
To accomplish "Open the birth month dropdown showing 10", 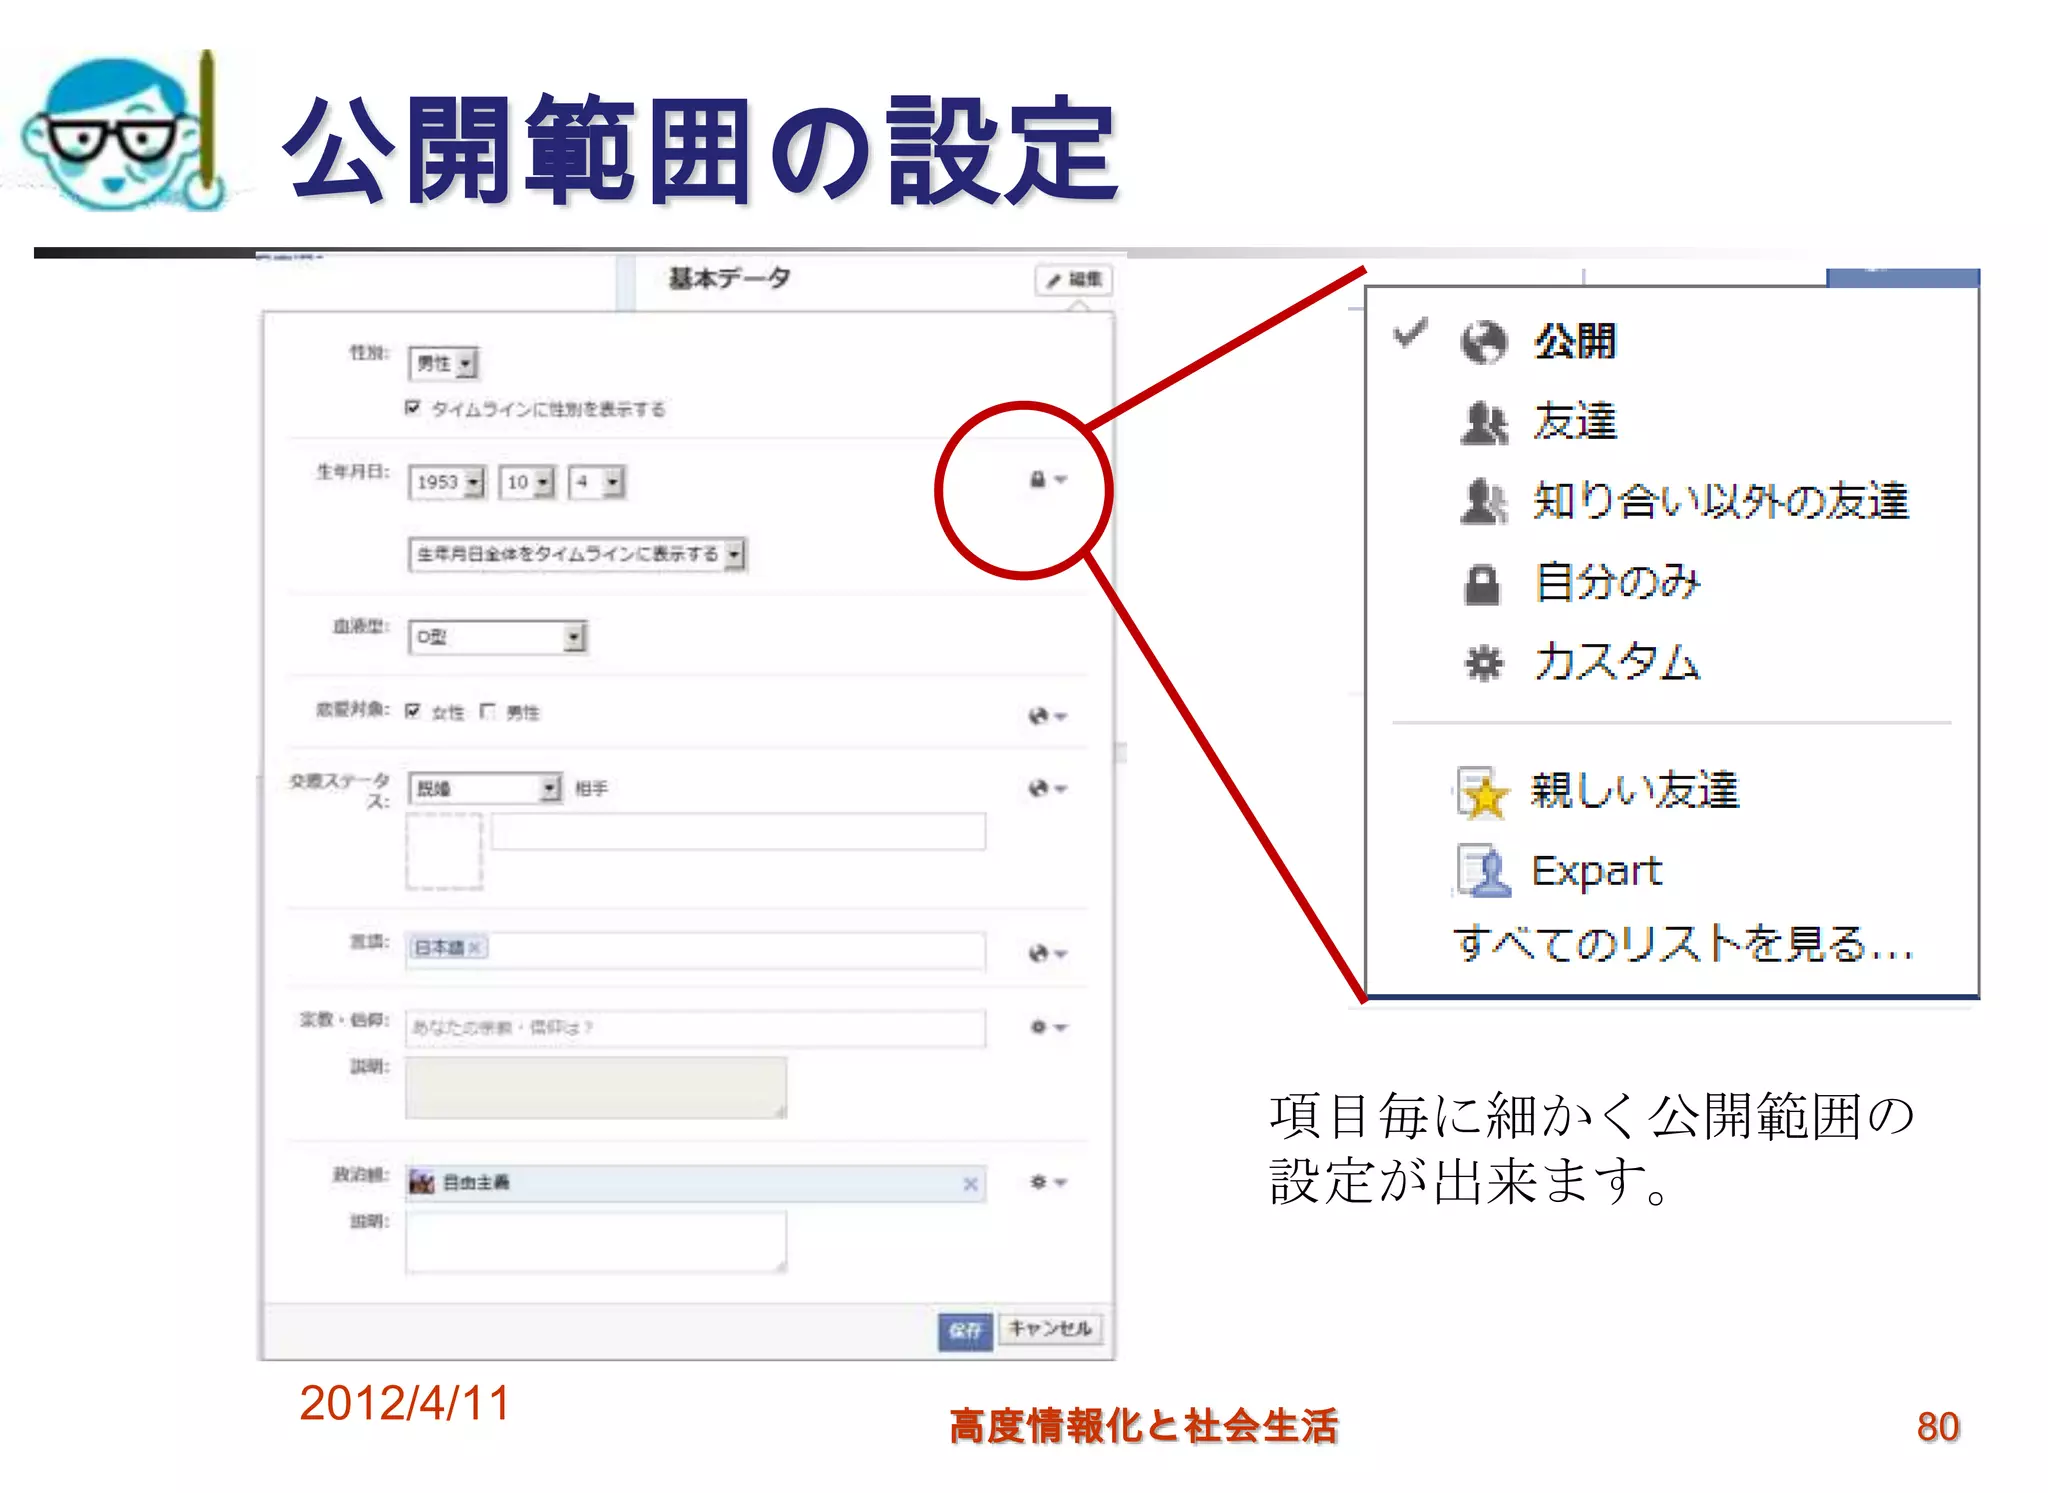I will pos(527,482).
